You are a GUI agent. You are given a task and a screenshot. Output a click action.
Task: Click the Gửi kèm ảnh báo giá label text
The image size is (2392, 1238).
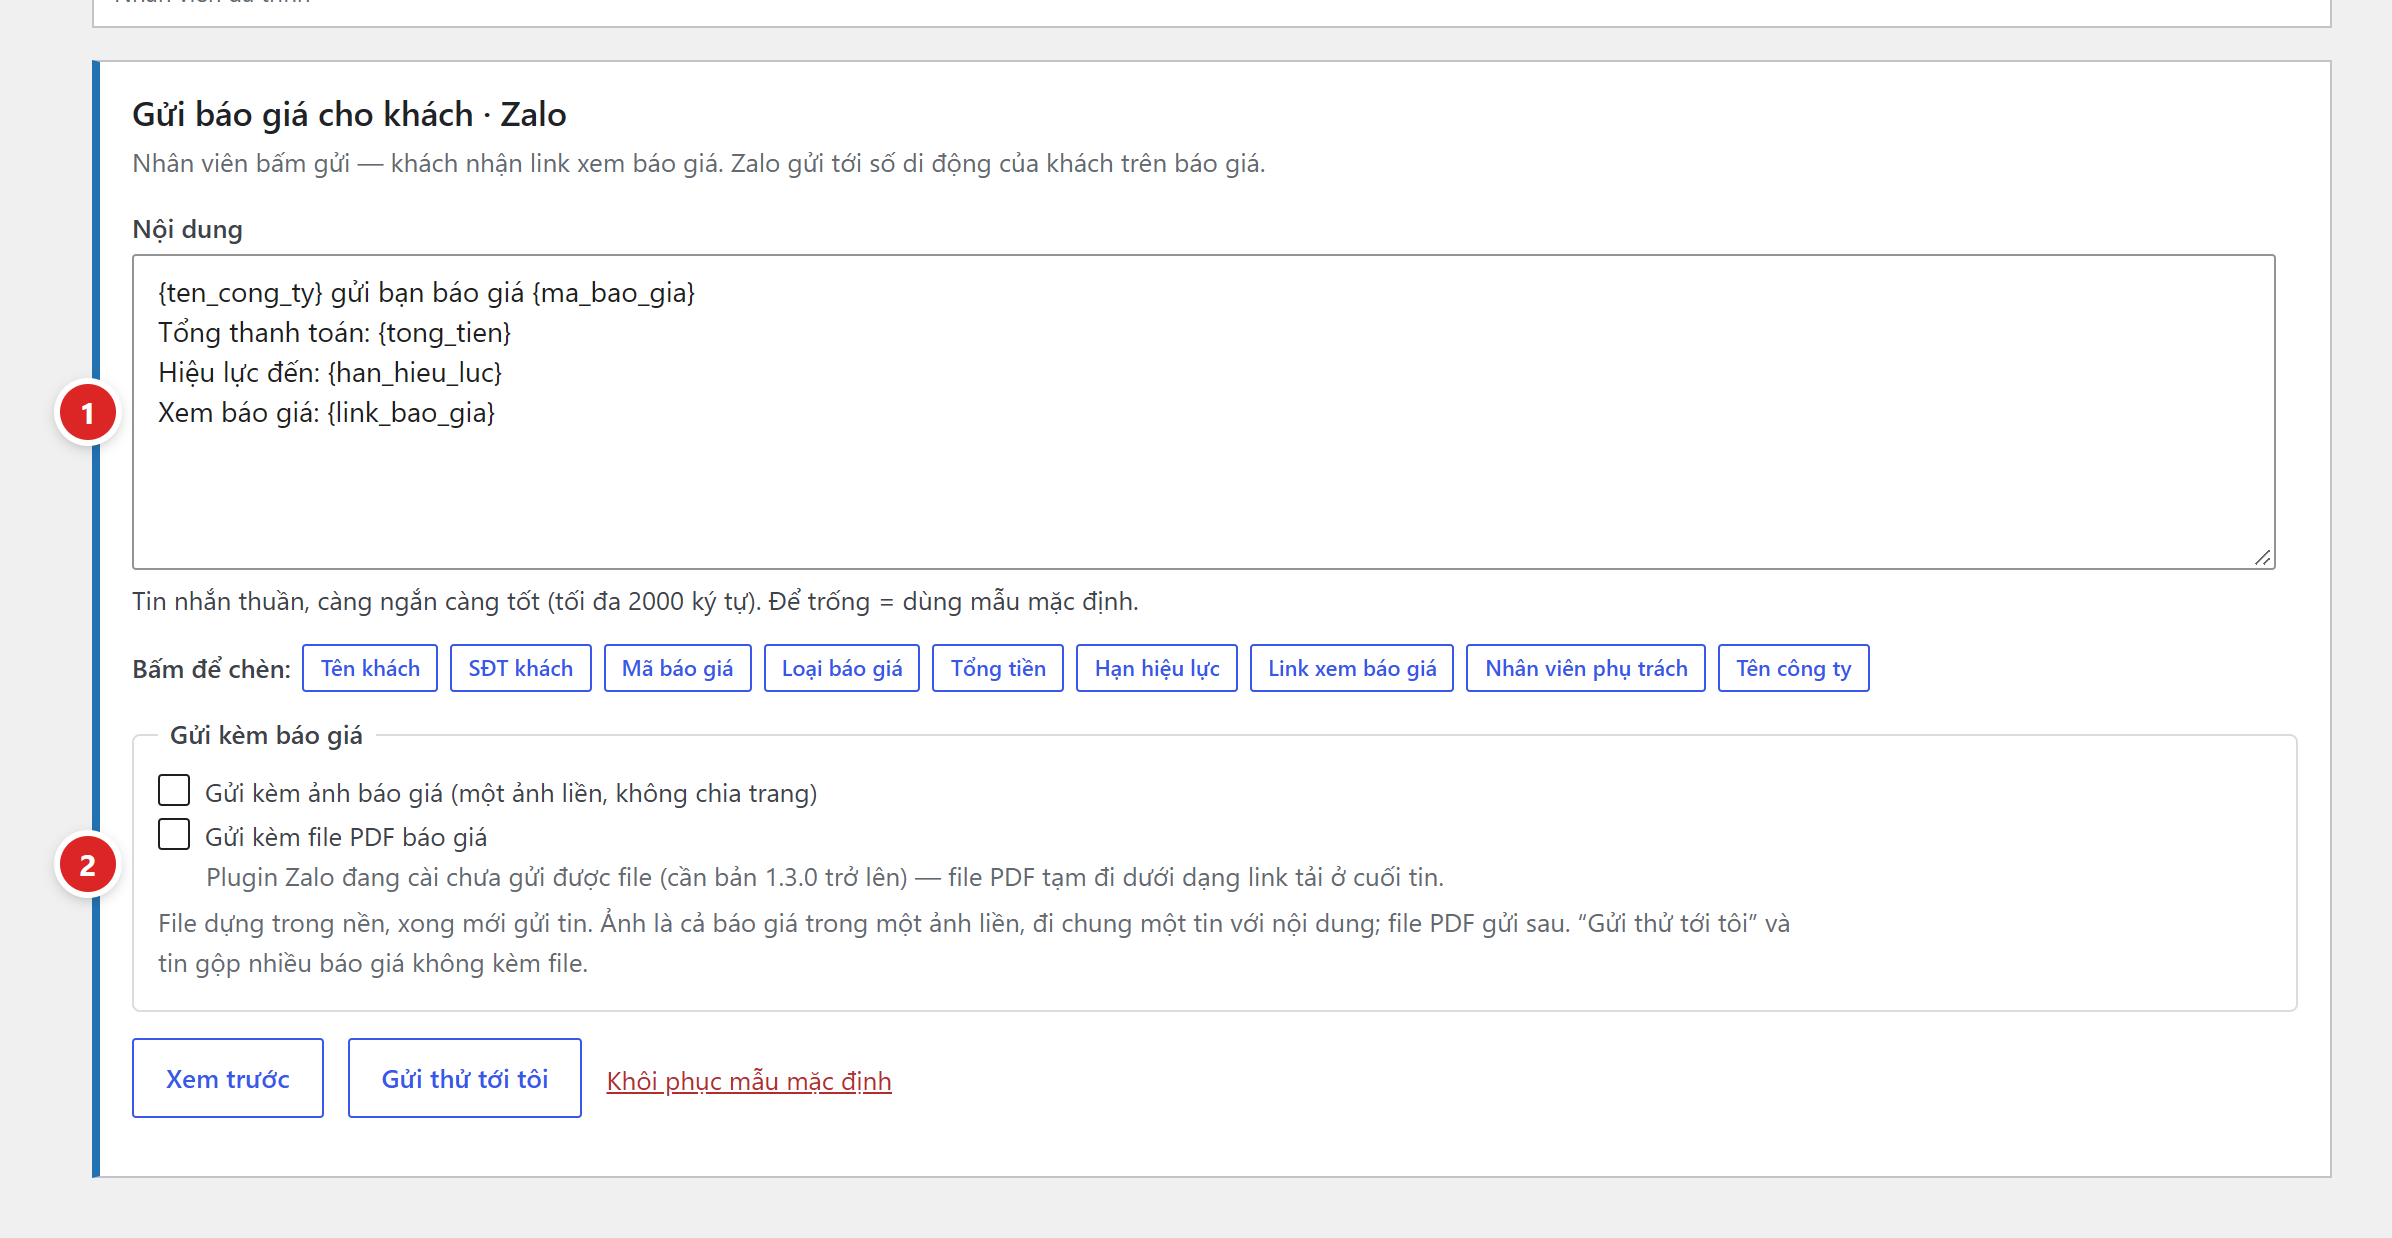pyautogui.click(x=511, y=793)
